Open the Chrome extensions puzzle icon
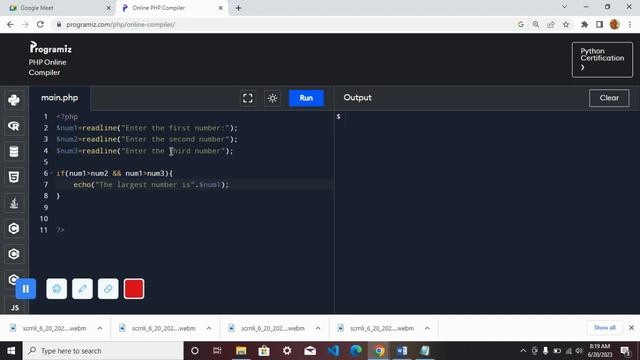640x360 pixels. pyautogui.click(x=584, y=24)
